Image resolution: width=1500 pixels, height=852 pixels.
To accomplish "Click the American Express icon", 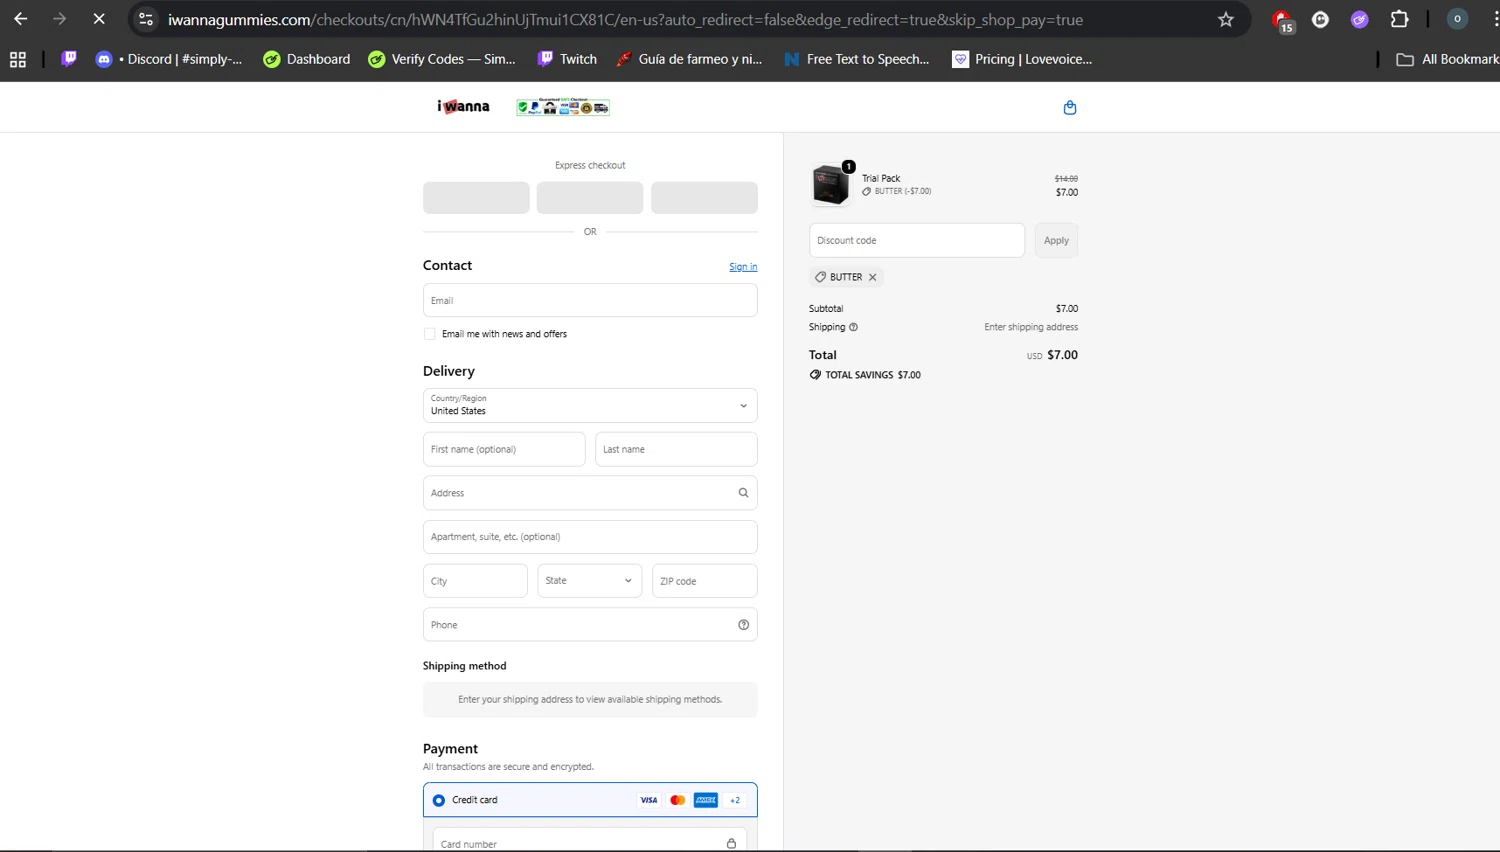I will (706, 800).
